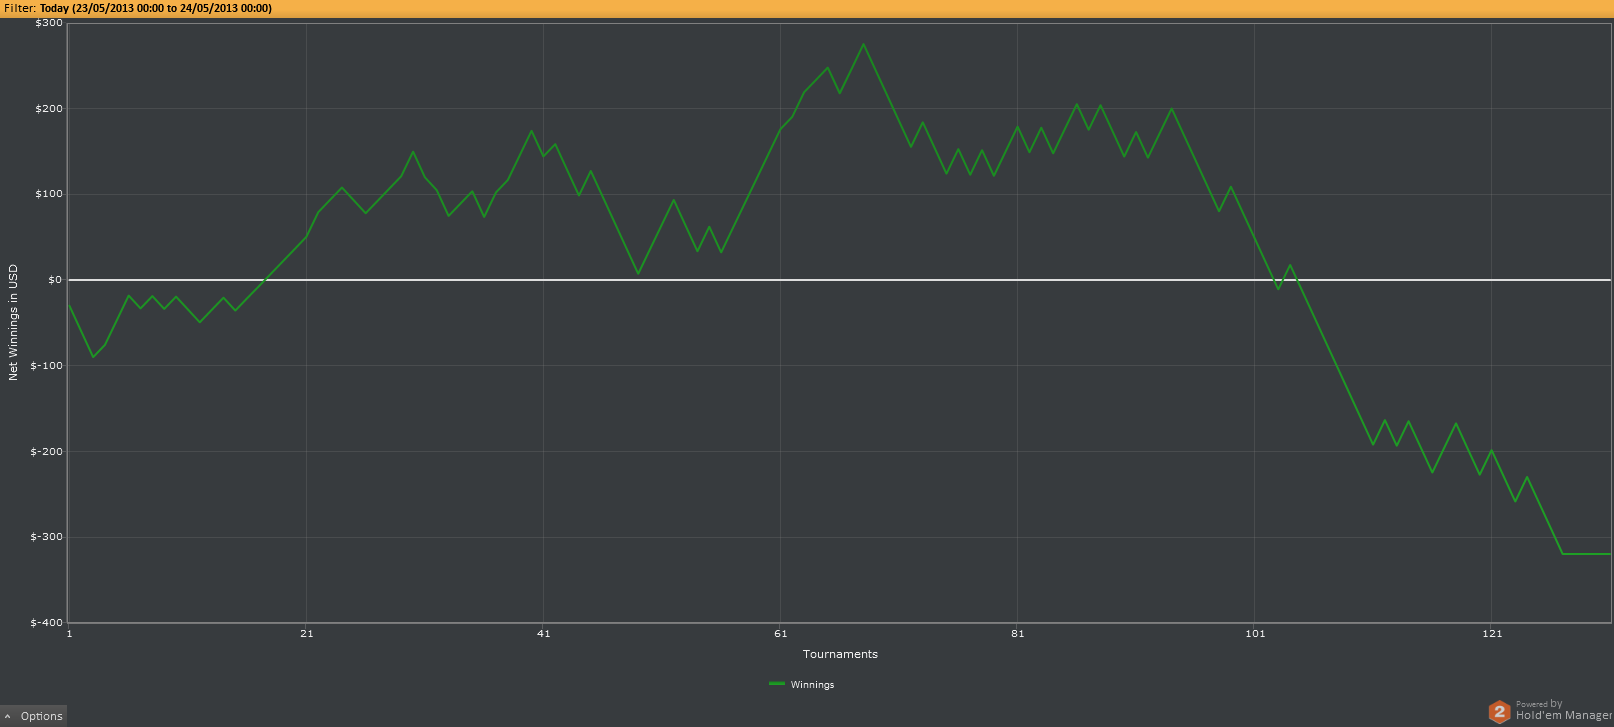This screenshot has width=1614, height=727.
Task: Click tournament 21 x-axis tick label
Action: pos(306,633)
